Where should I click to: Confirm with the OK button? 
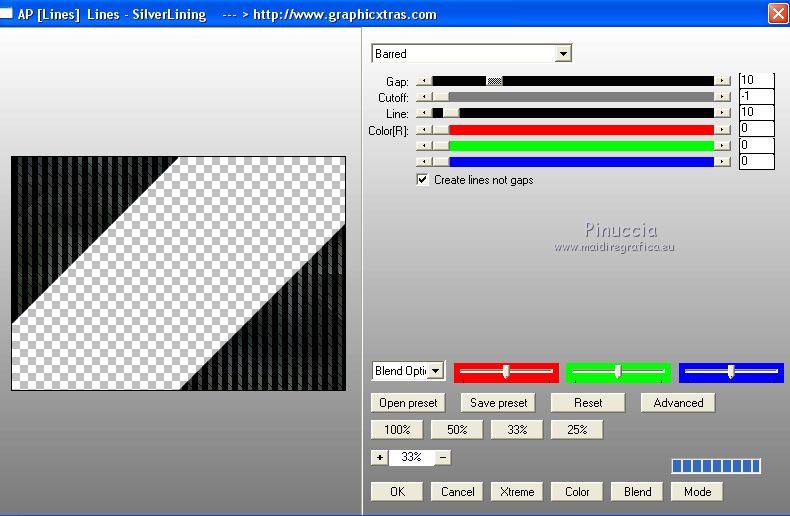[397, 491]
